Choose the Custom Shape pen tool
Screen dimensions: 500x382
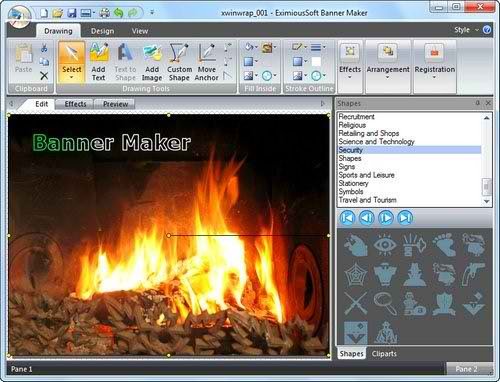179,62
